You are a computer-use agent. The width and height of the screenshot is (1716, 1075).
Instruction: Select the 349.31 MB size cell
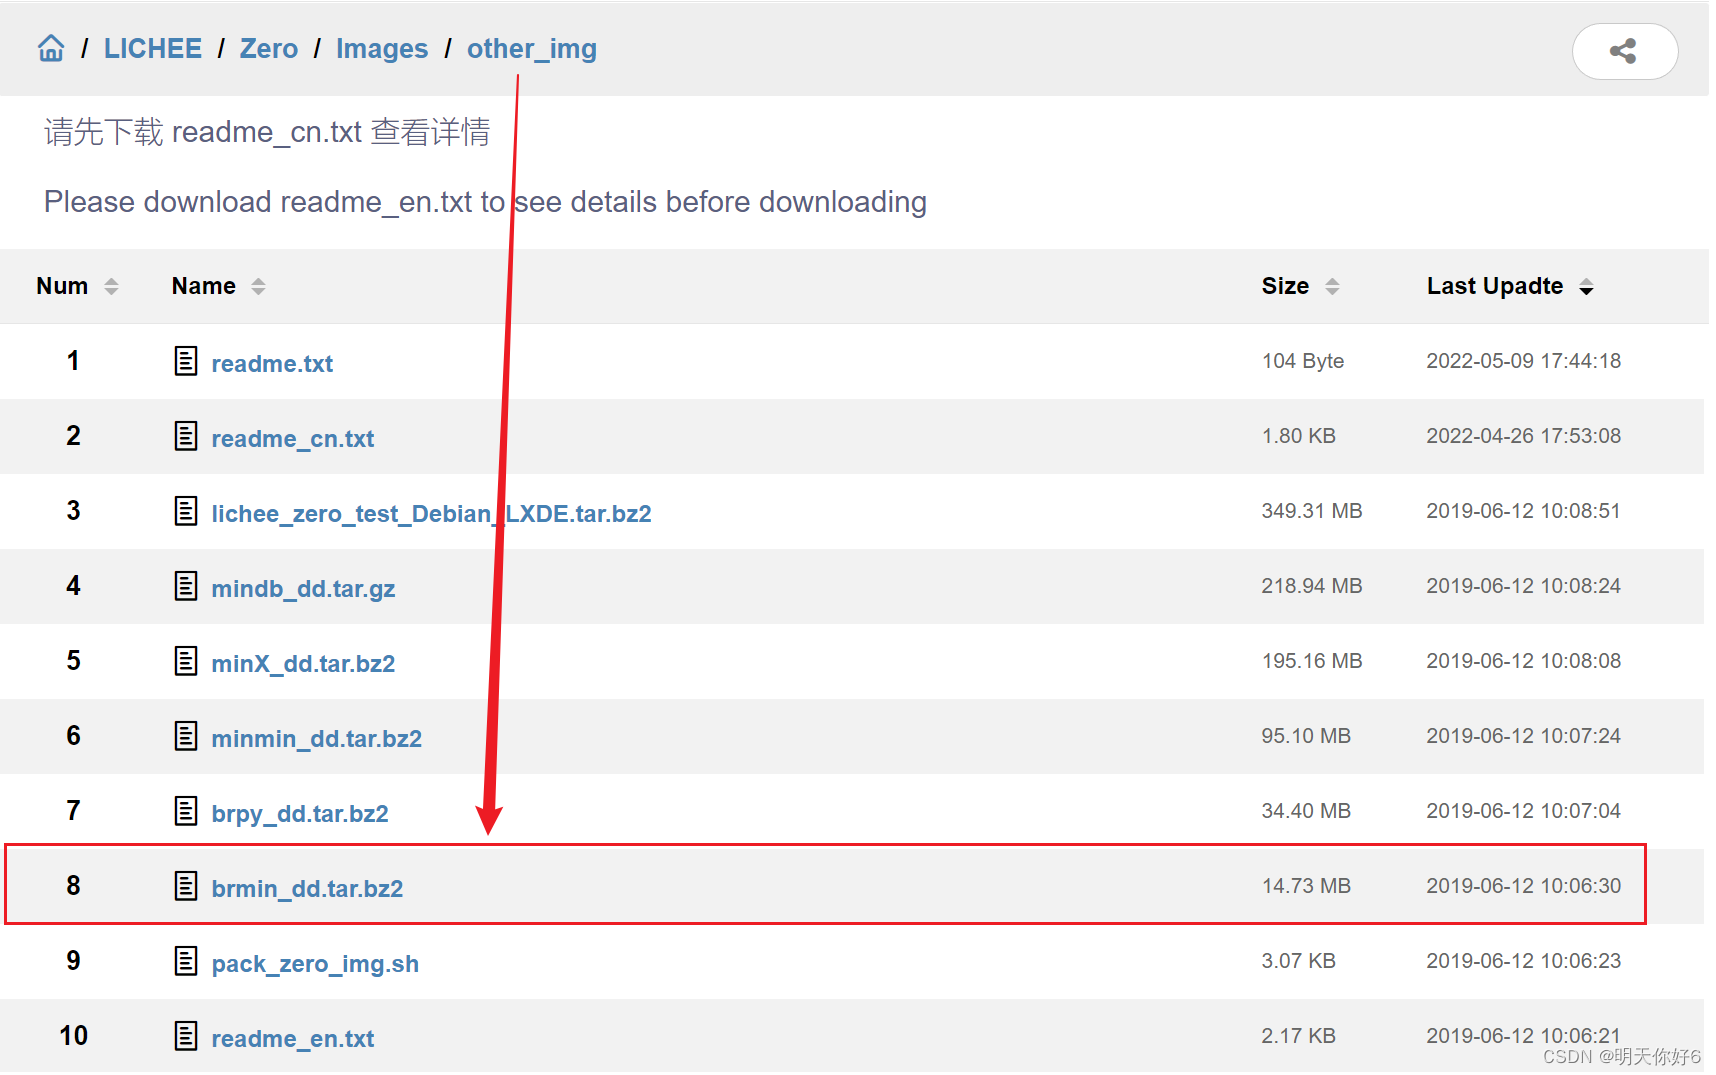click(x=1312, y=511)
